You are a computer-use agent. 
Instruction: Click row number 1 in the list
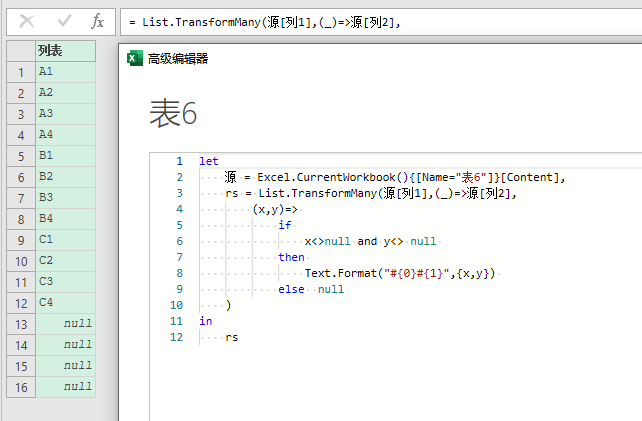(21, 72)
